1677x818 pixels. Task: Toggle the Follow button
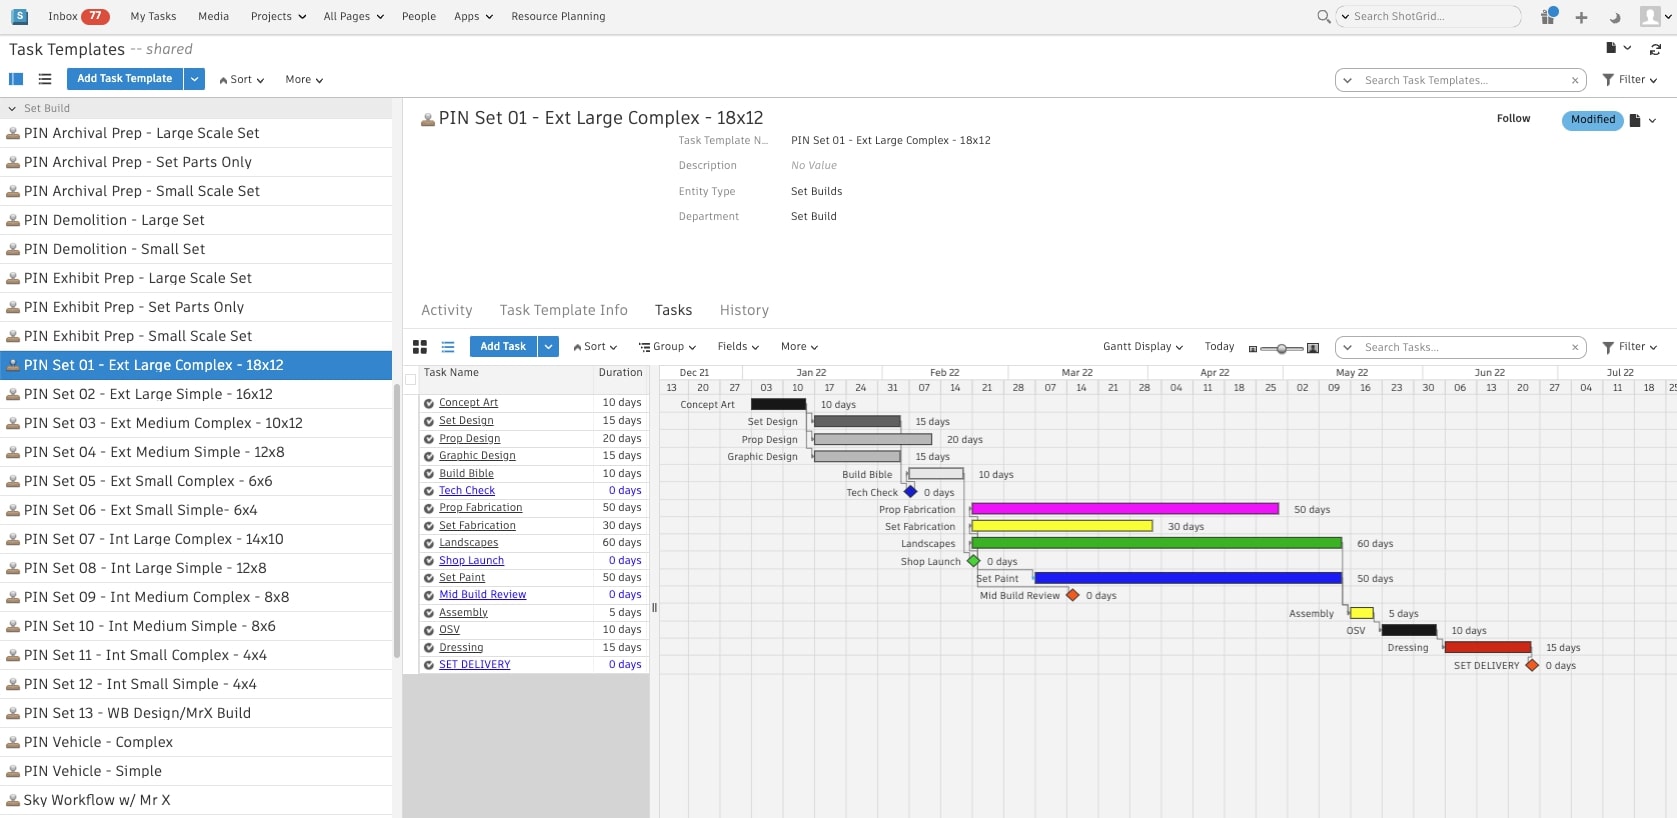pos(1513,119)
